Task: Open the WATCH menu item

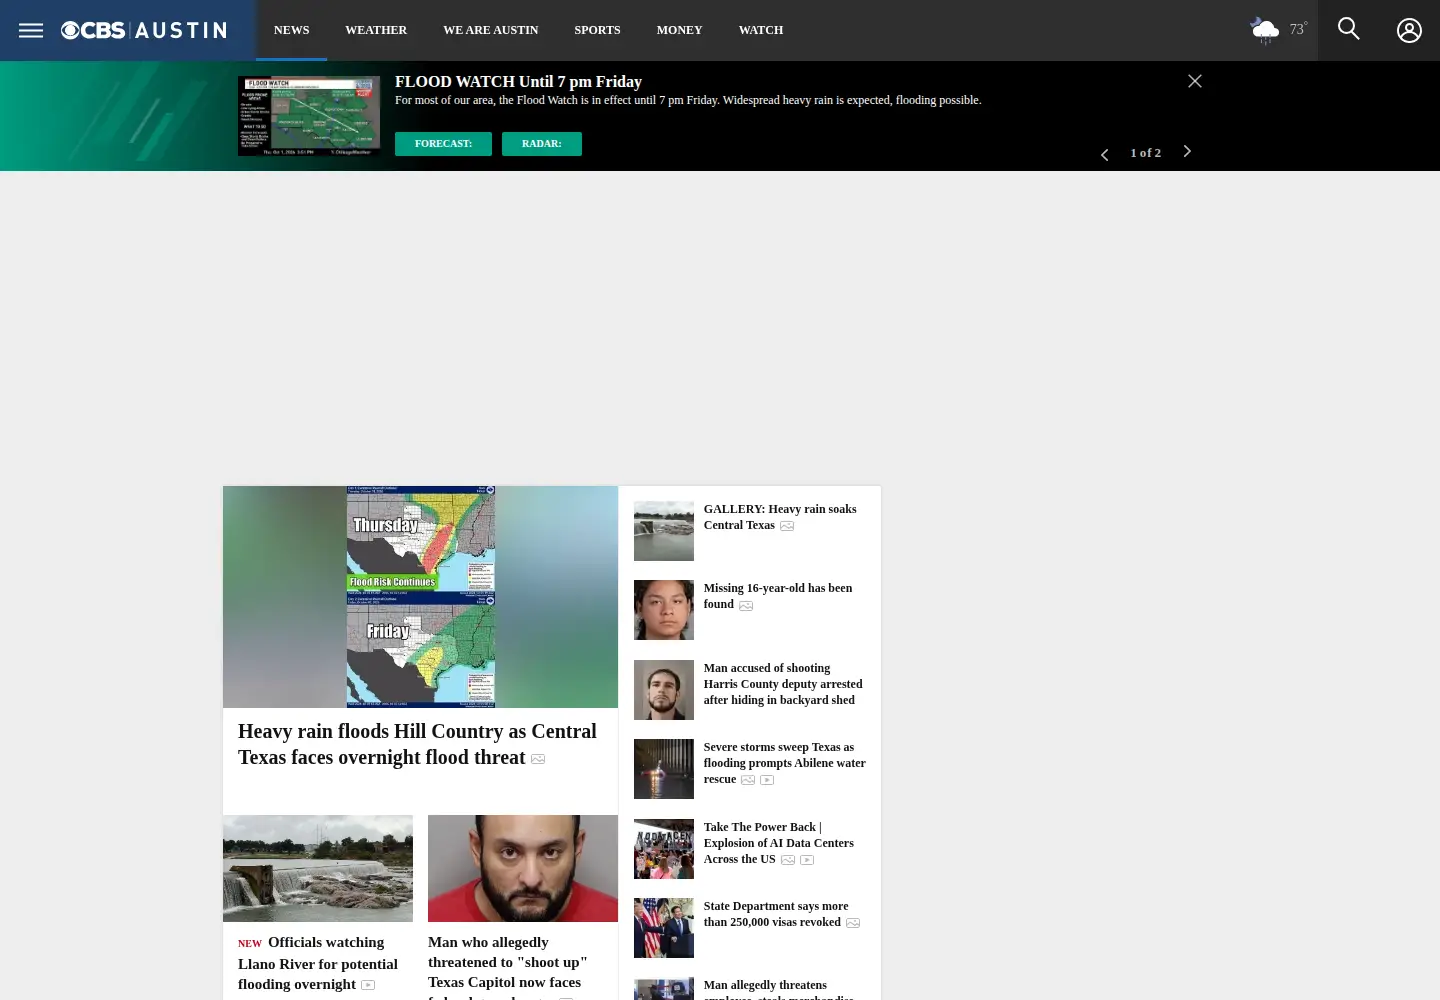Action: (761, 30)
